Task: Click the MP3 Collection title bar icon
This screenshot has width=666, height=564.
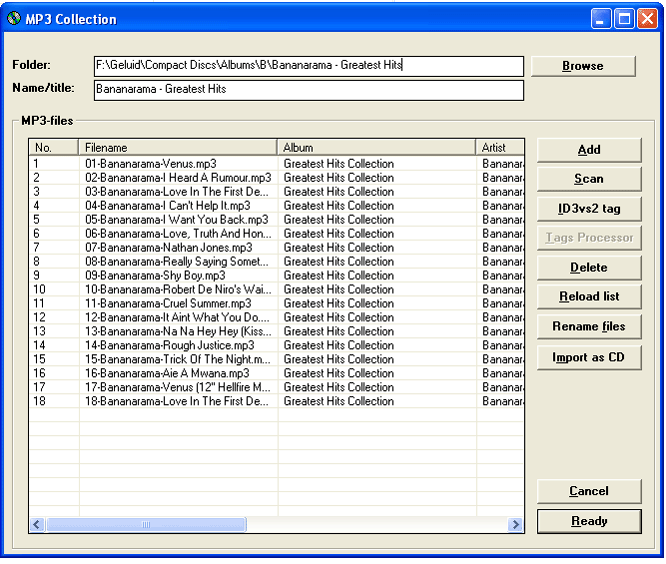Action: [14, 18]
